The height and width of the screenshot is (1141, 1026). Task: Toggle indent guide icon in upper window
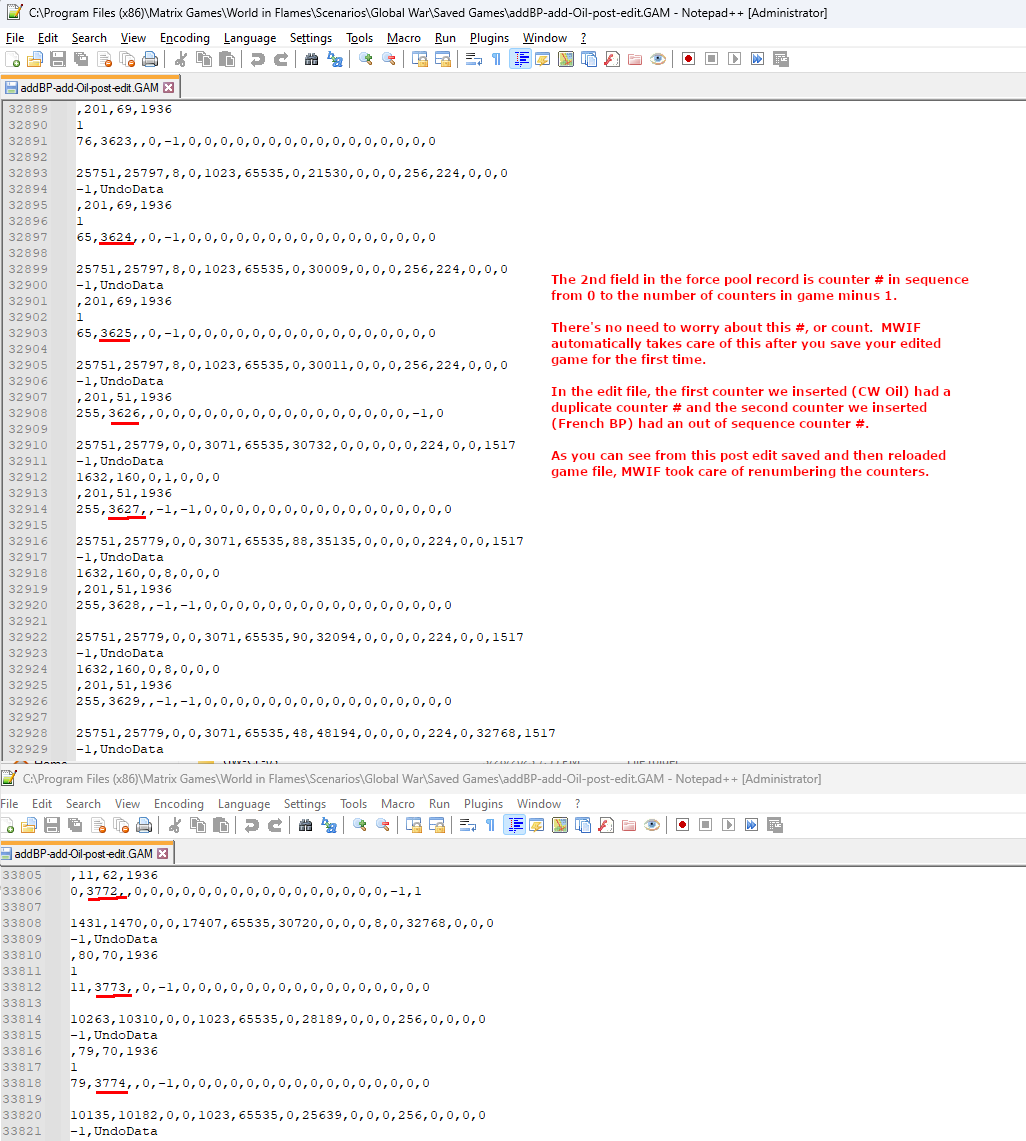click(521, 60)
